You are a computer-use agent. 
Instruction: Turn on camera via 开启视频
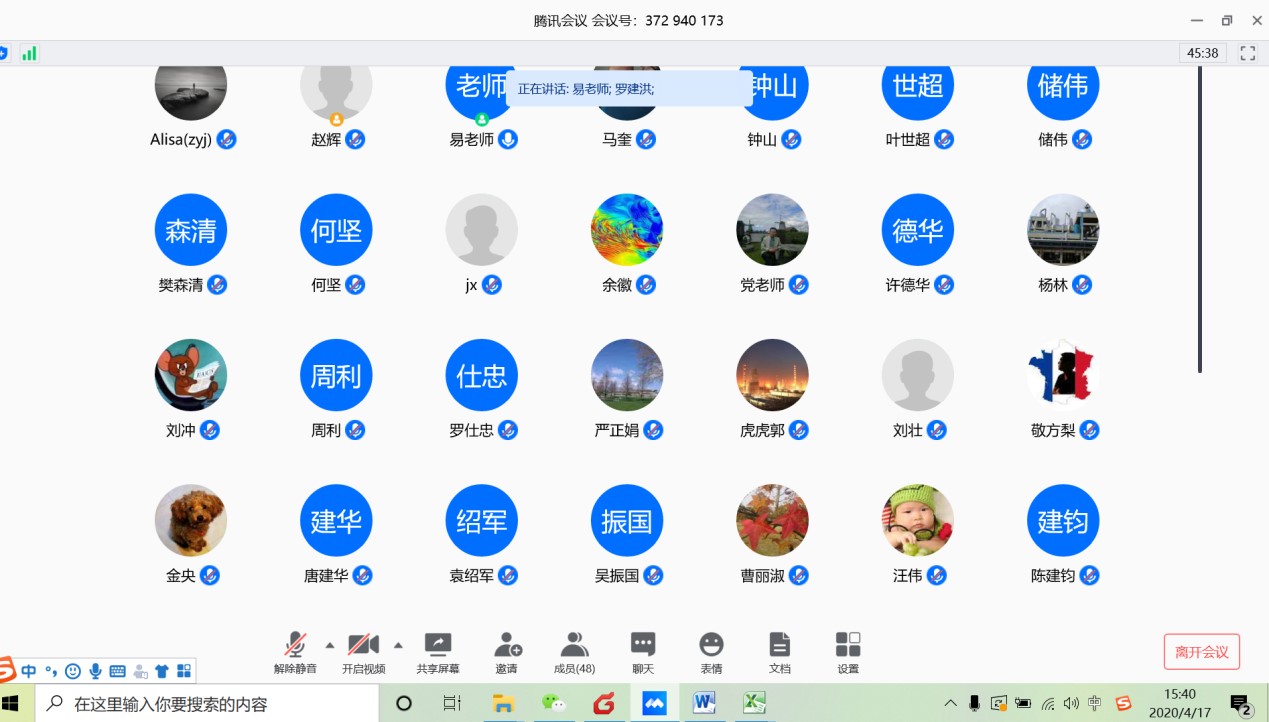click(363, 652)
